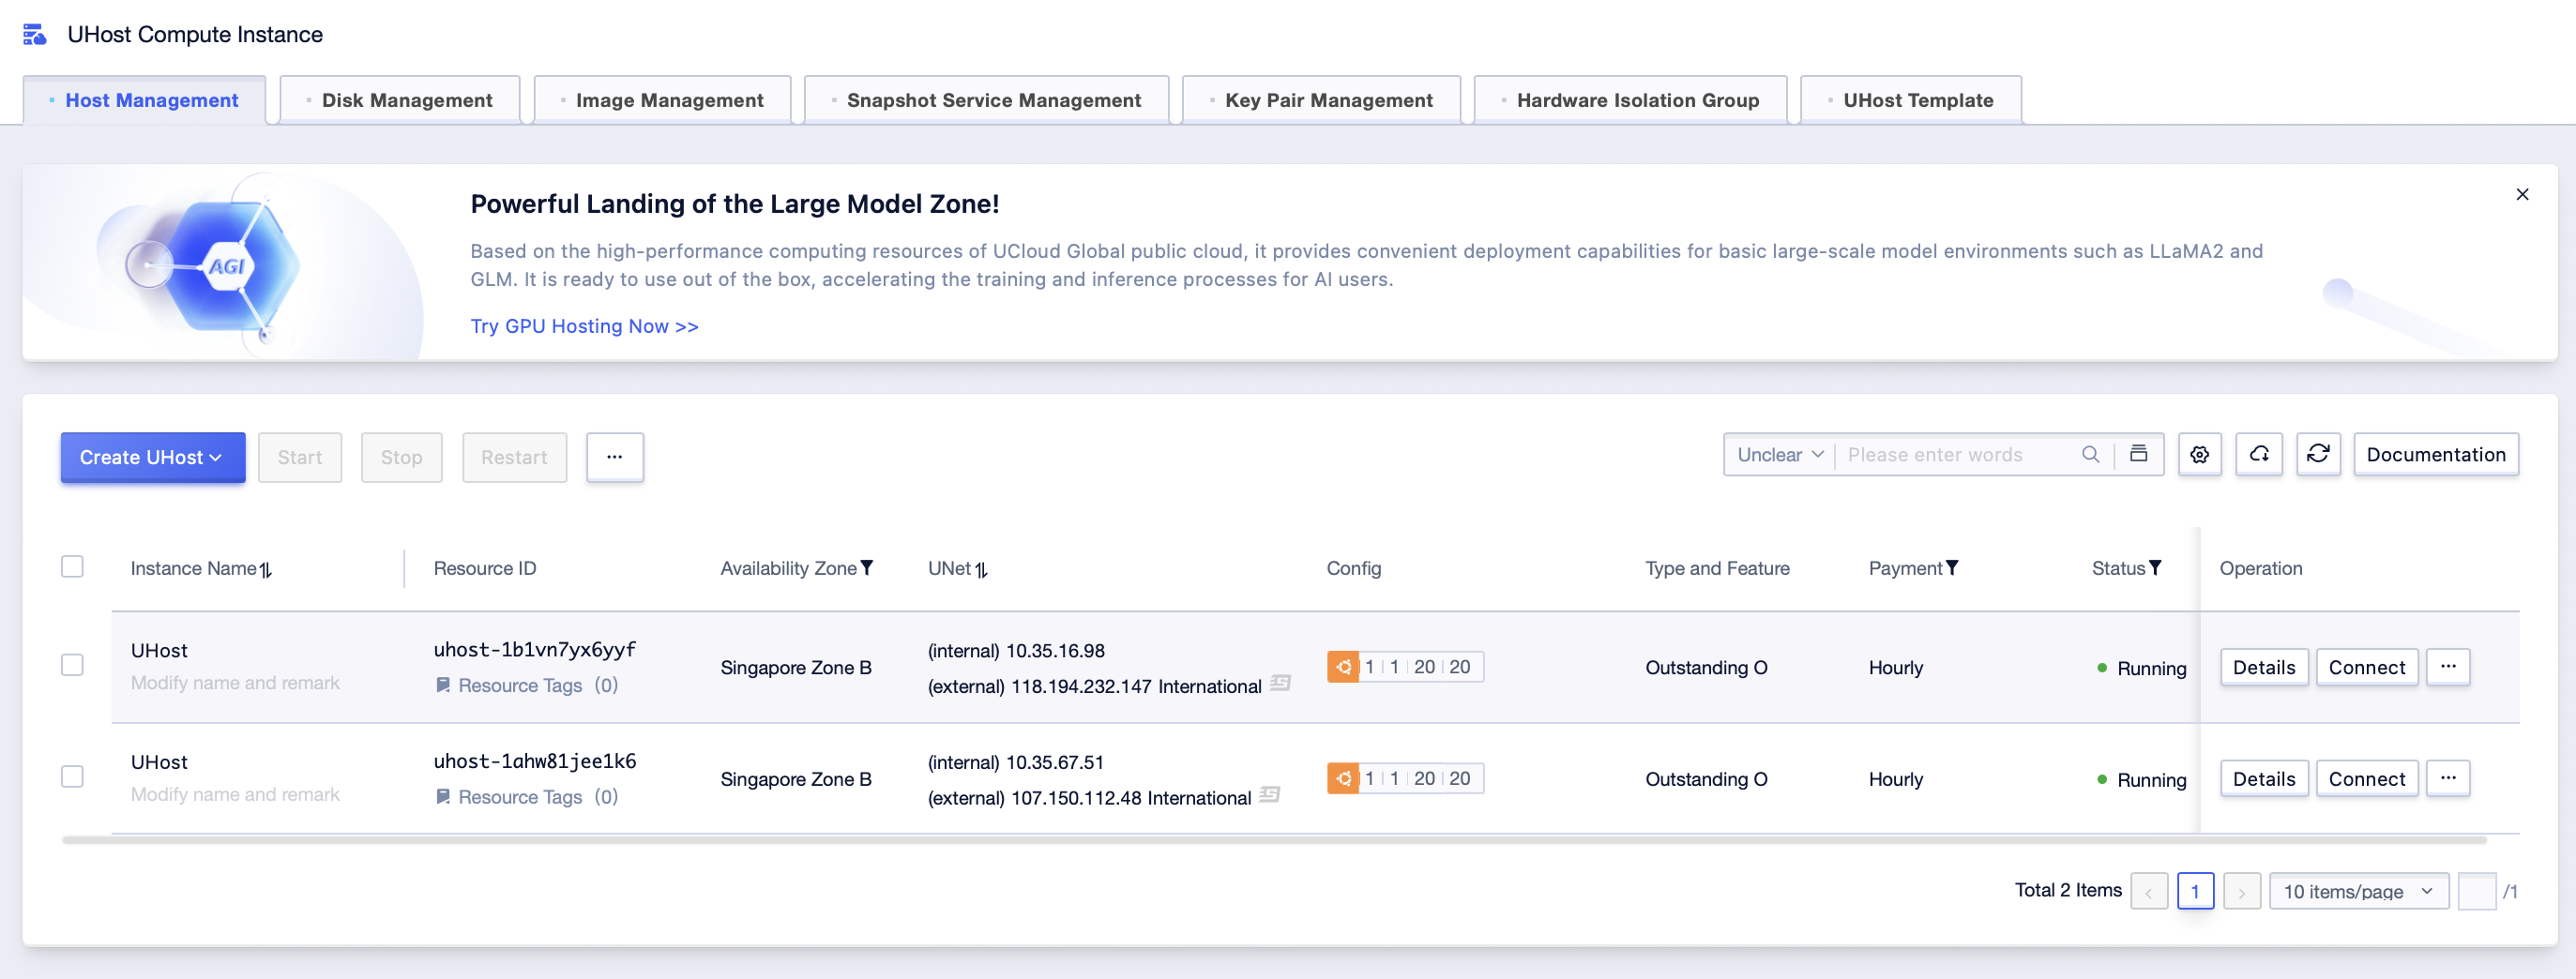Click the UHost Compute Instance logo icon
The image size is (2576, 979).
pos(35,35)
